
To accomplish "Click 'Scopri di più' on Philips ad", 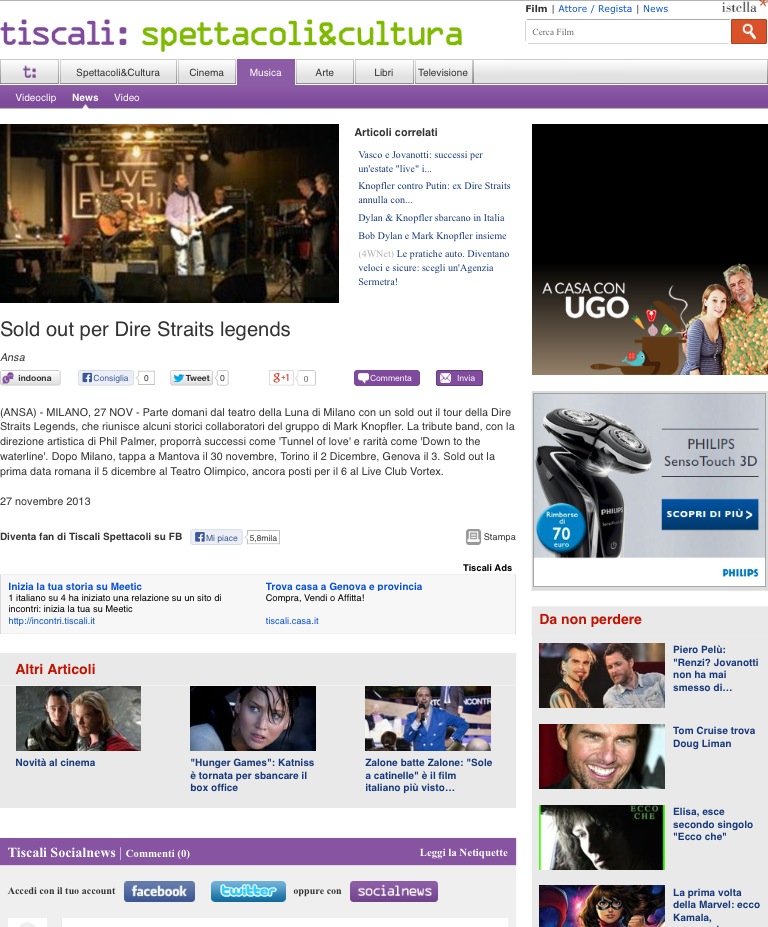I will (709, 514).
